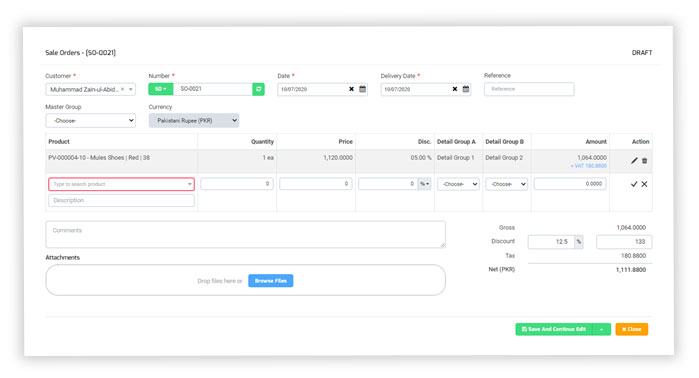Remove selected customer with small x icon

click(x=123, y=89)
